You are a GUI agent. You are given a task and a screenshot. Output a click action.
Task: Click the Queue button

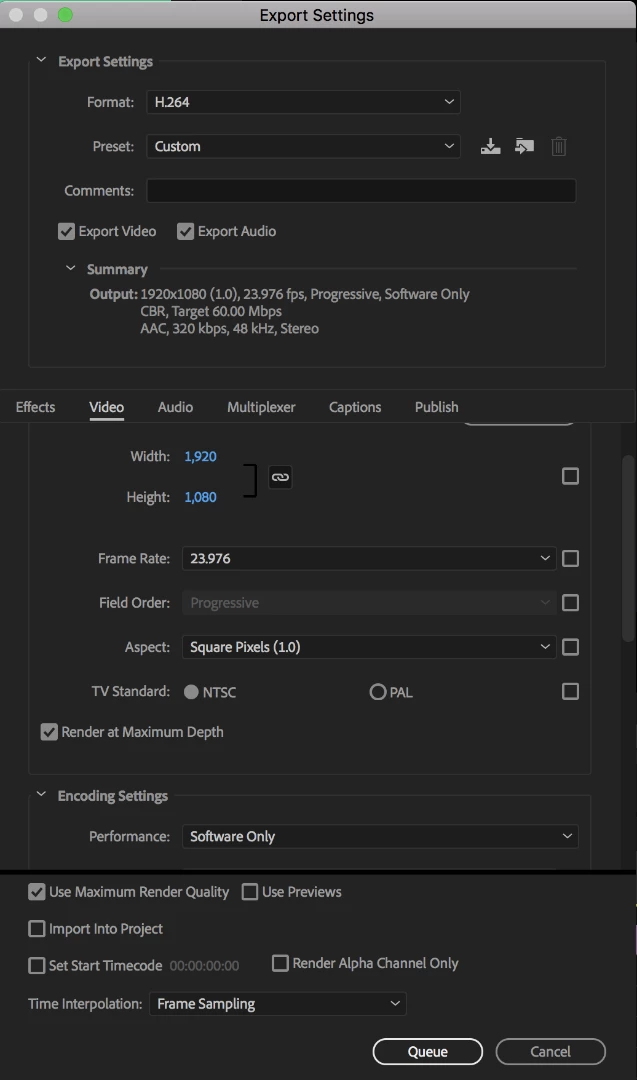coord(427,1051)
